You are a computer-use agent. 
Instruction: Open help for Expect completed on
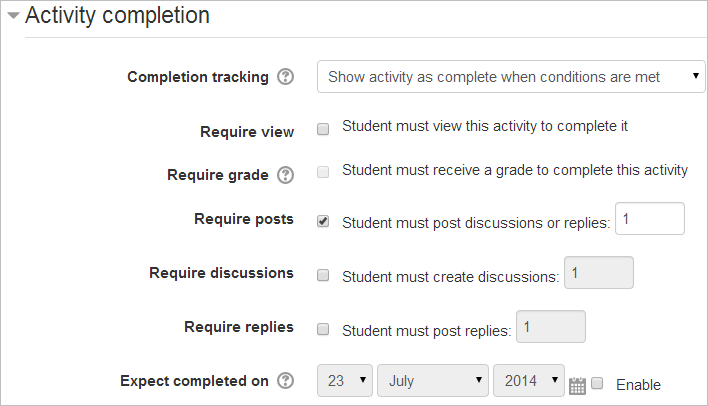point(285,381)
